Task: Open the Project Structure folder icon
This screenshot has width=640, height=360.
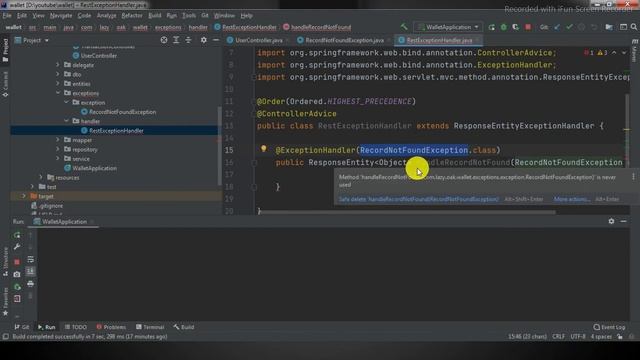Action: 609,27
